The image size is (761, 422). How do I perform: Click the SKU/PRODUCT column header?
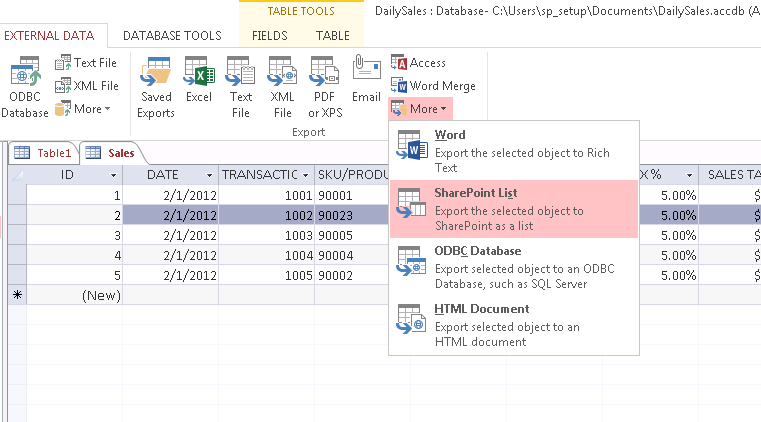pyautogui.click(x=353, y=175)
